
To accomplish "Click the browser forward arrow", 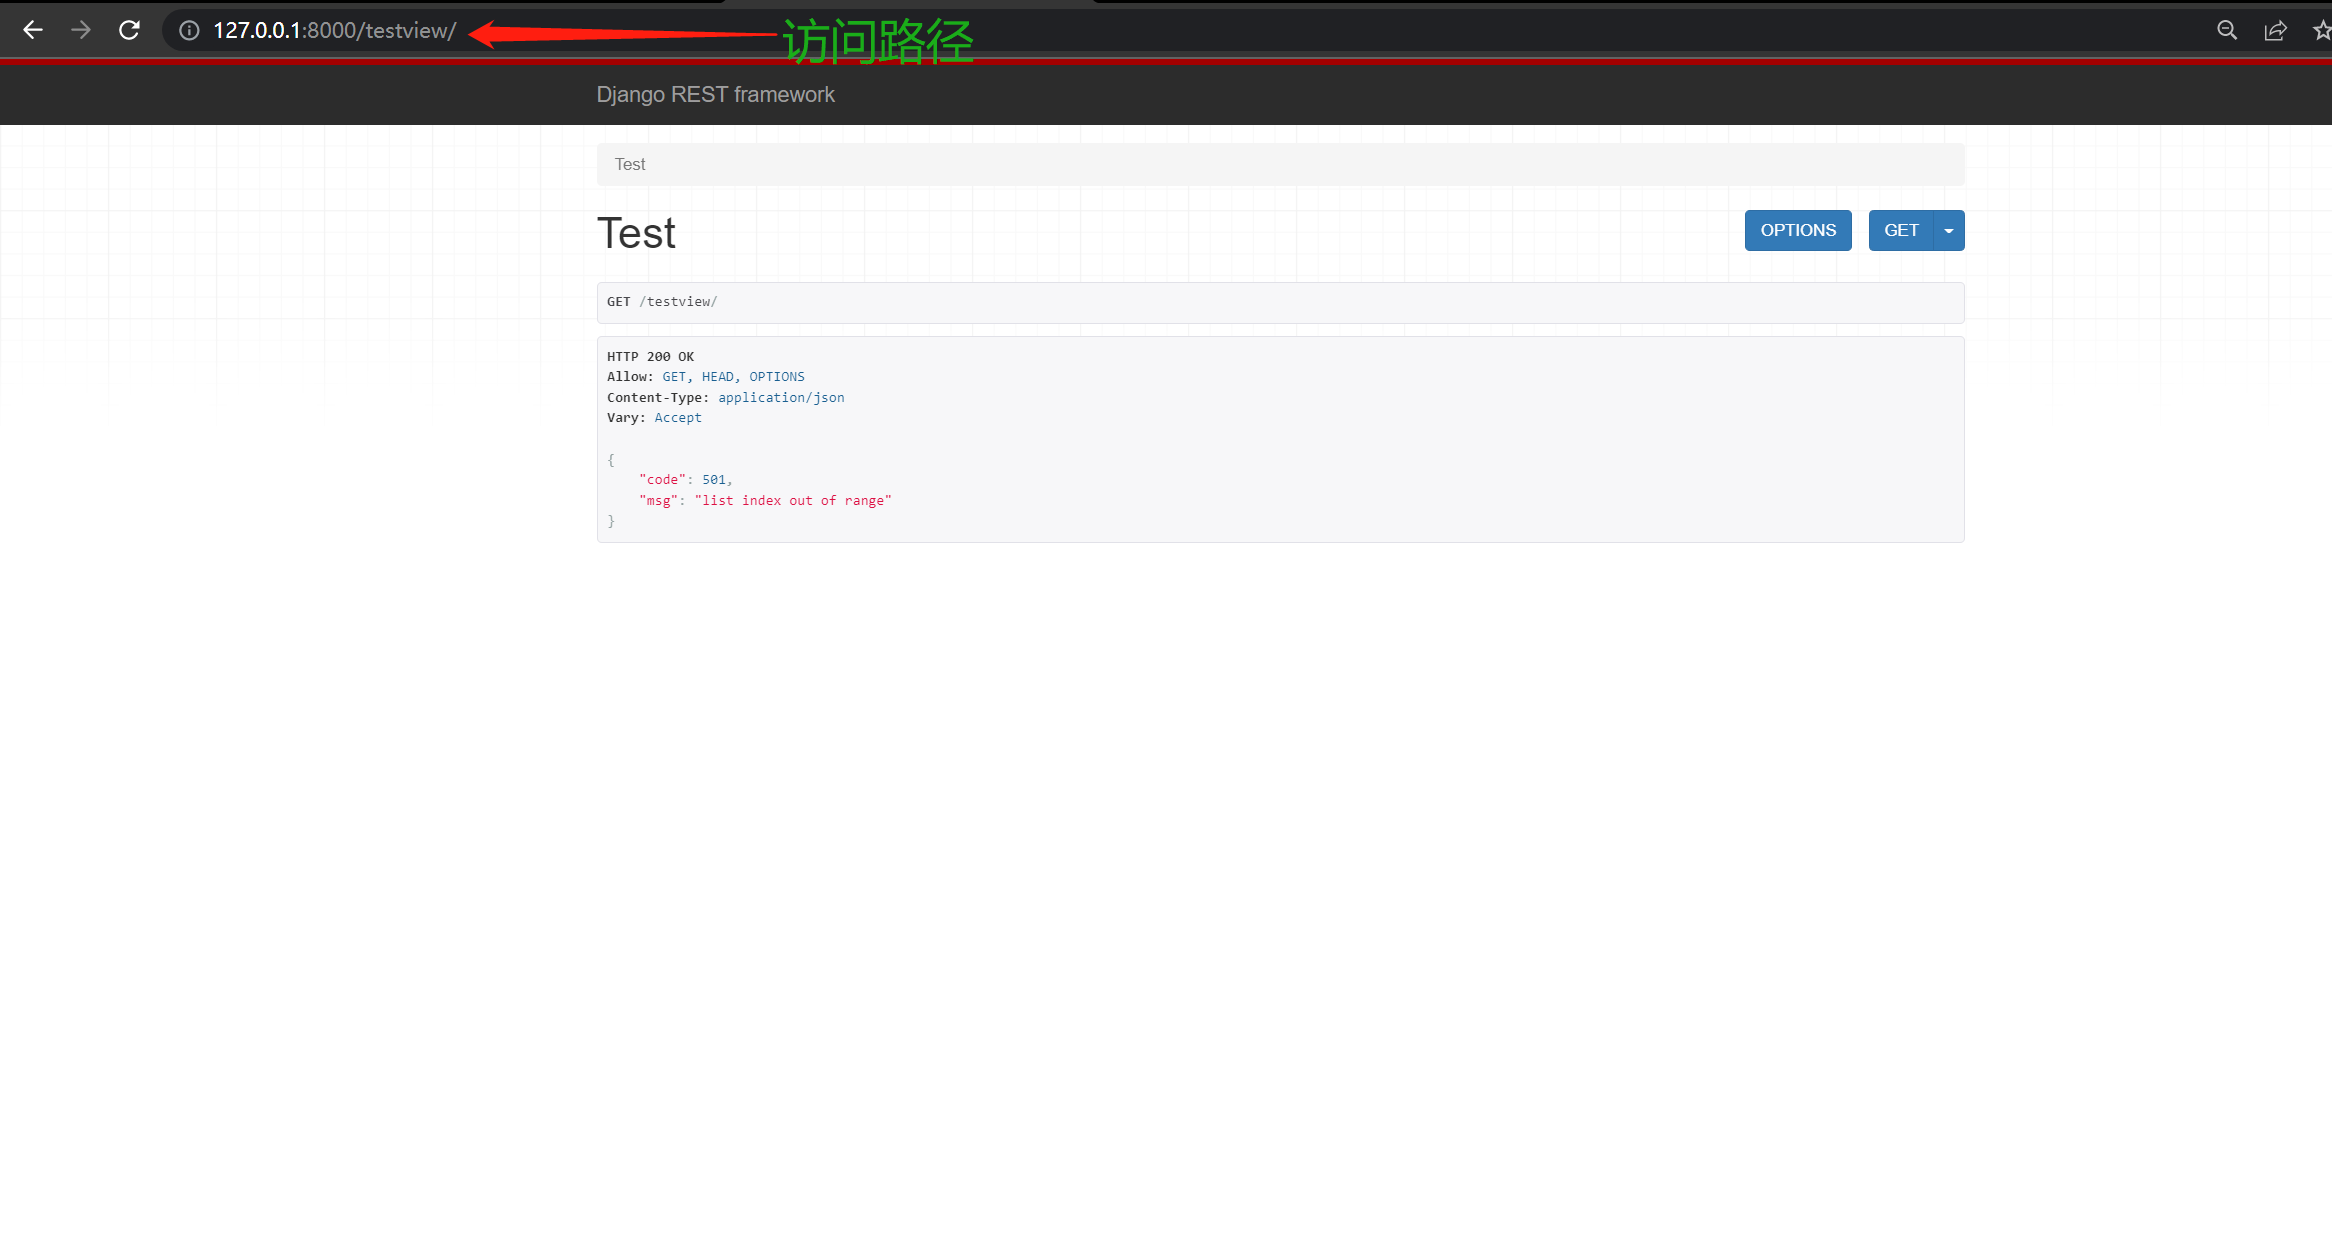I will 81,30.
